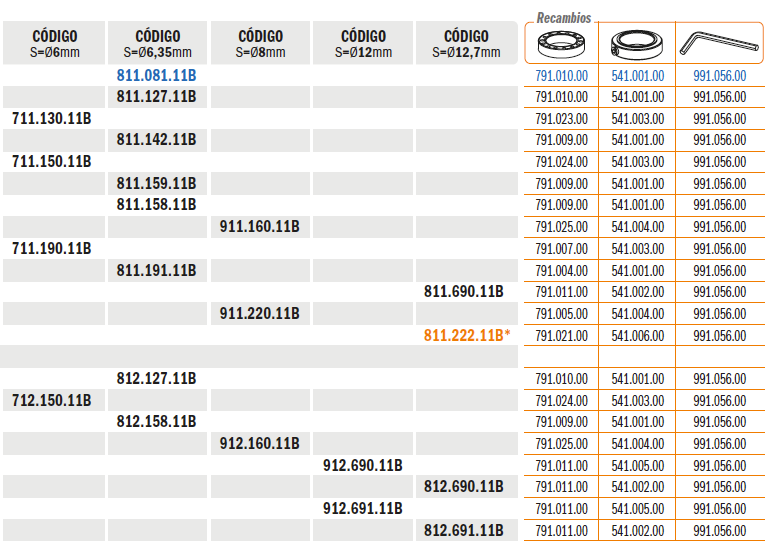Viewport: 775px width, 551px height.
Task: Open the blue 811.081.11B product code
Action: click(156, 75)
